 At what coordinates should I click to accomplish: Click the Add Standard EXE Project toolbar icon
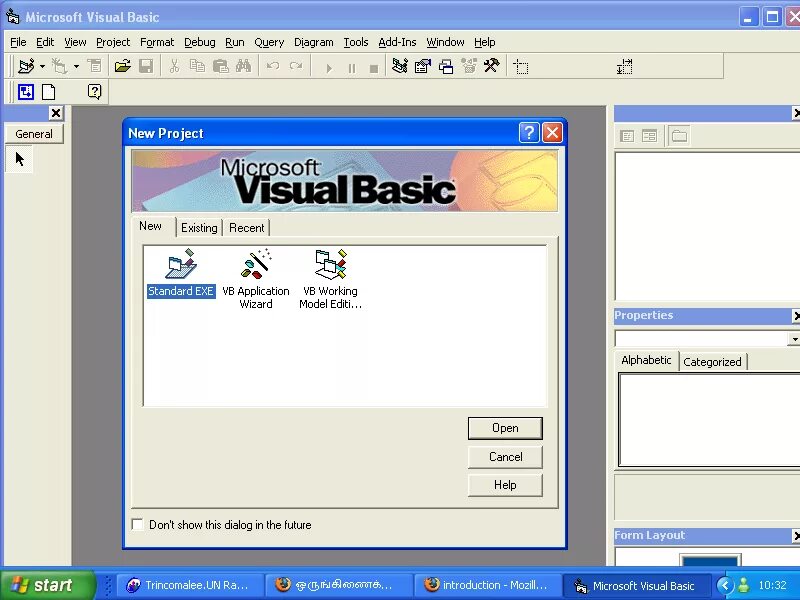click(26, 66)
